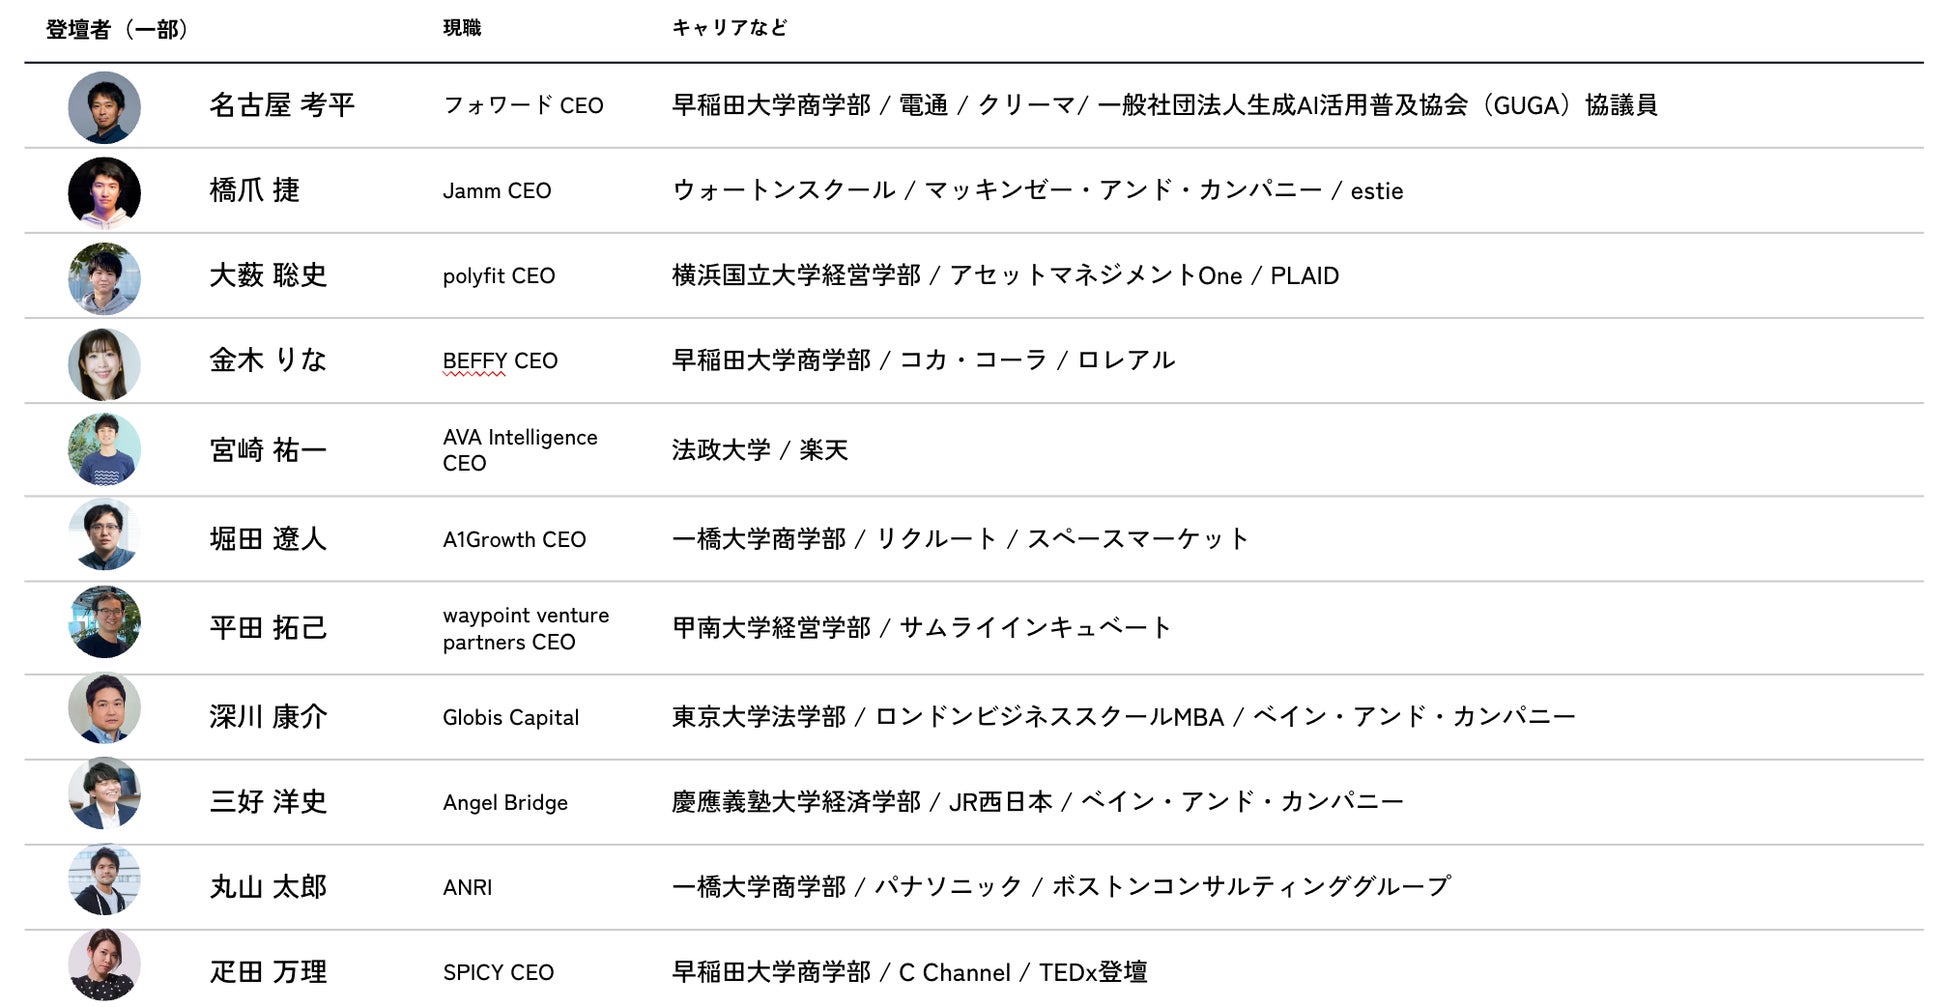Click the 現職 column header

click(x=462, y=28)
